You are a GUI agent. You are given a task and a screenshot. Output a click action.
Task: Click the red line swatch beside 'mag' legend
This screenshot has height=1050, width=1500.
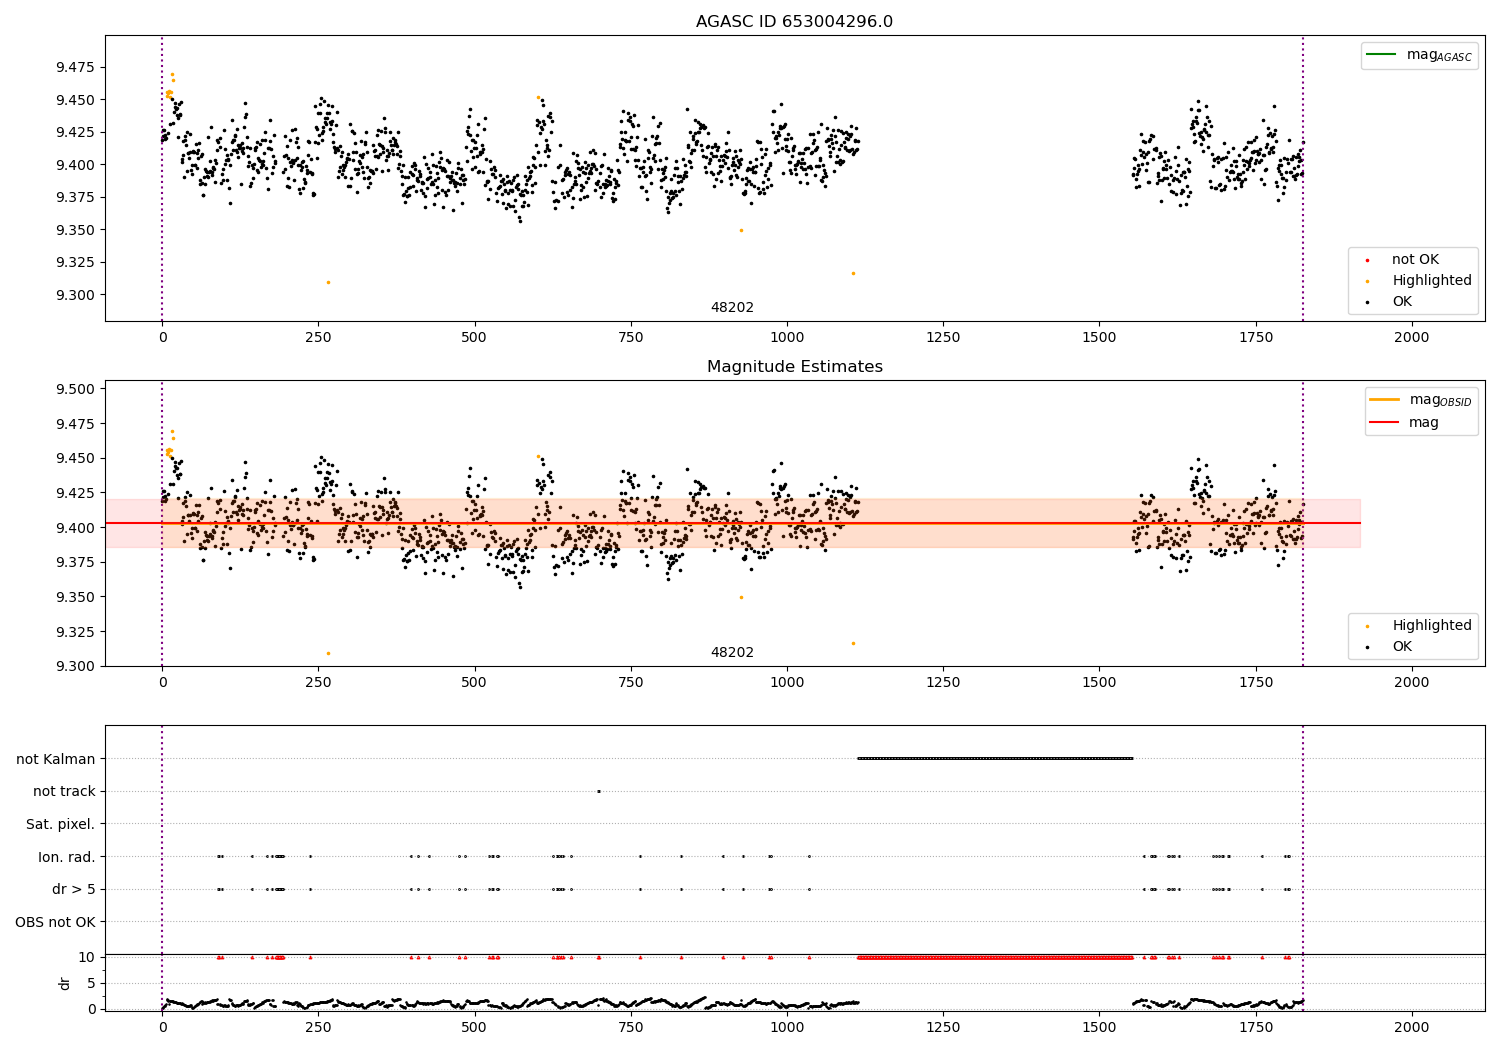click(1384, 422)
